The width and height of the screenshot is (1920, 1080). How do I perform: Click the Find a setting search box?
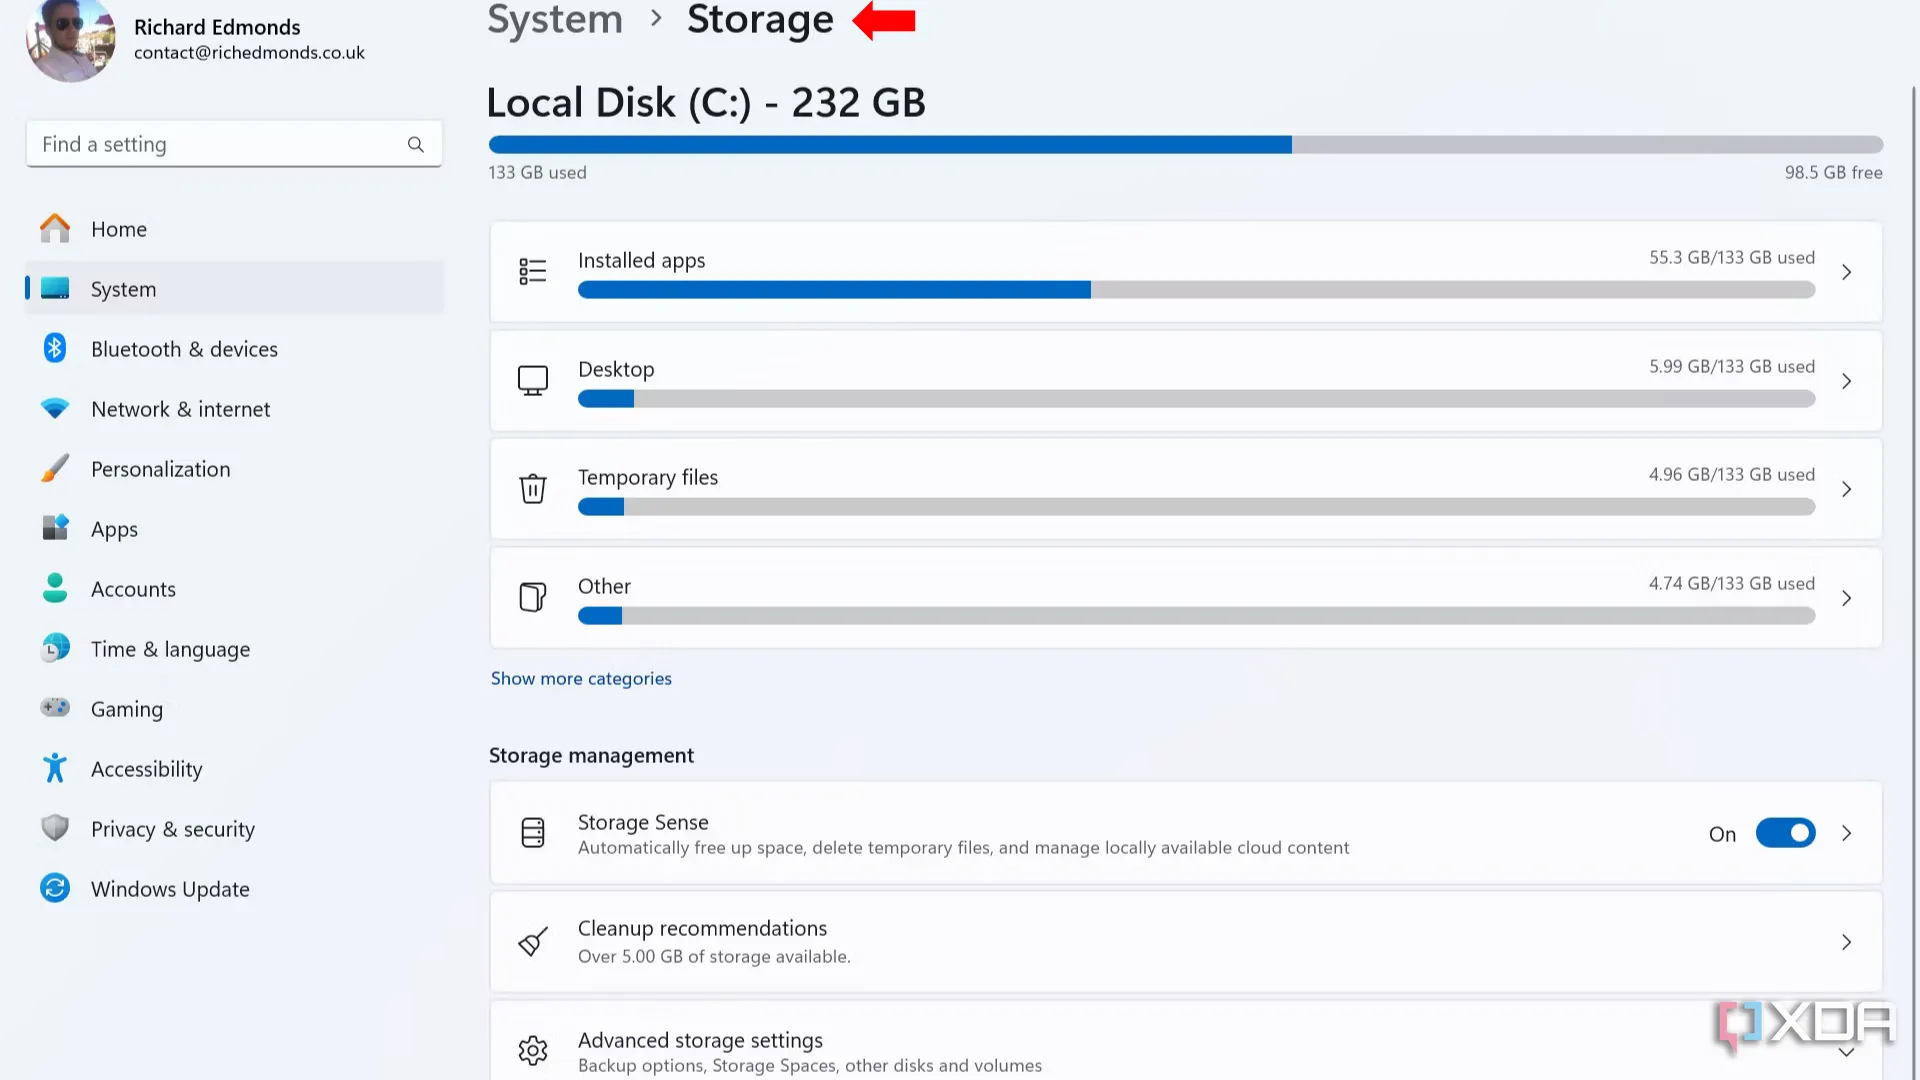[x=234, y=145]
